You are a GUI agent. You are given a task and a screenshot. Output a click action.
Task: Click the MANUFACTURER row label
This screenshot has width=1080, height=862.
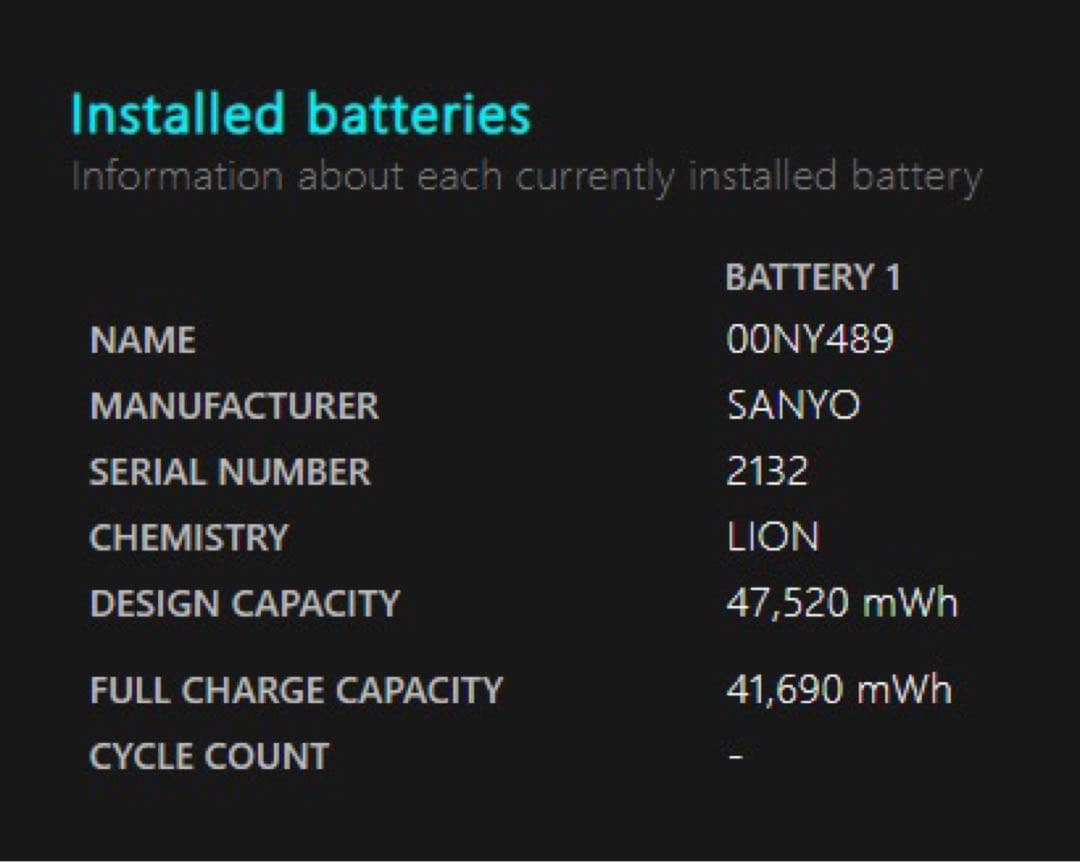pyautogui.click(x=234, y=406)
